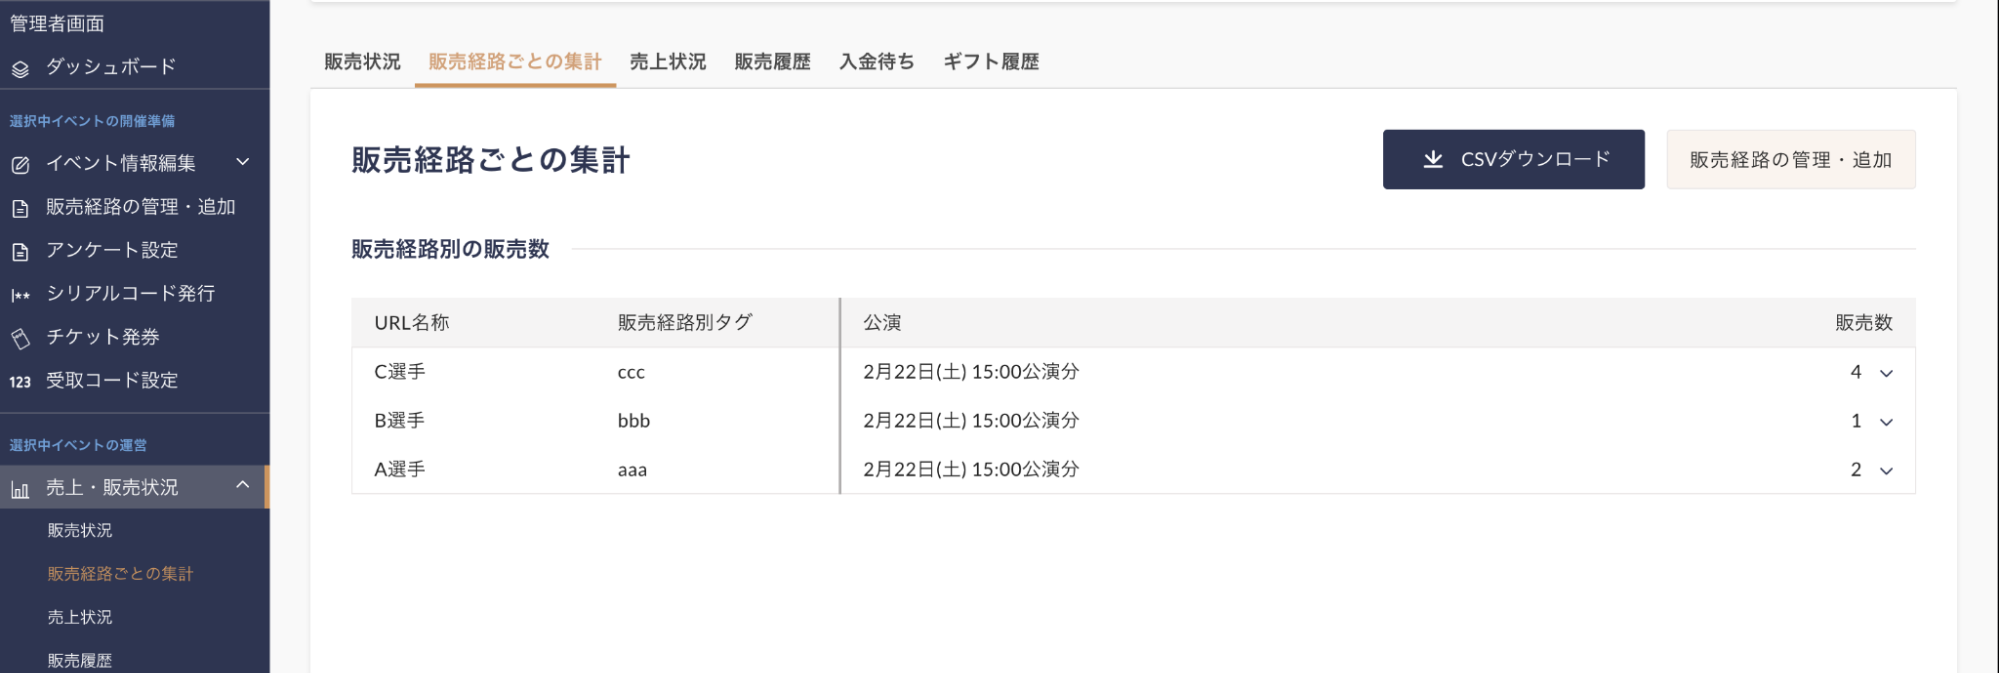Click the 販売経路の管理・追加 beige button
1999x673 pixels.
(1791, 160)
